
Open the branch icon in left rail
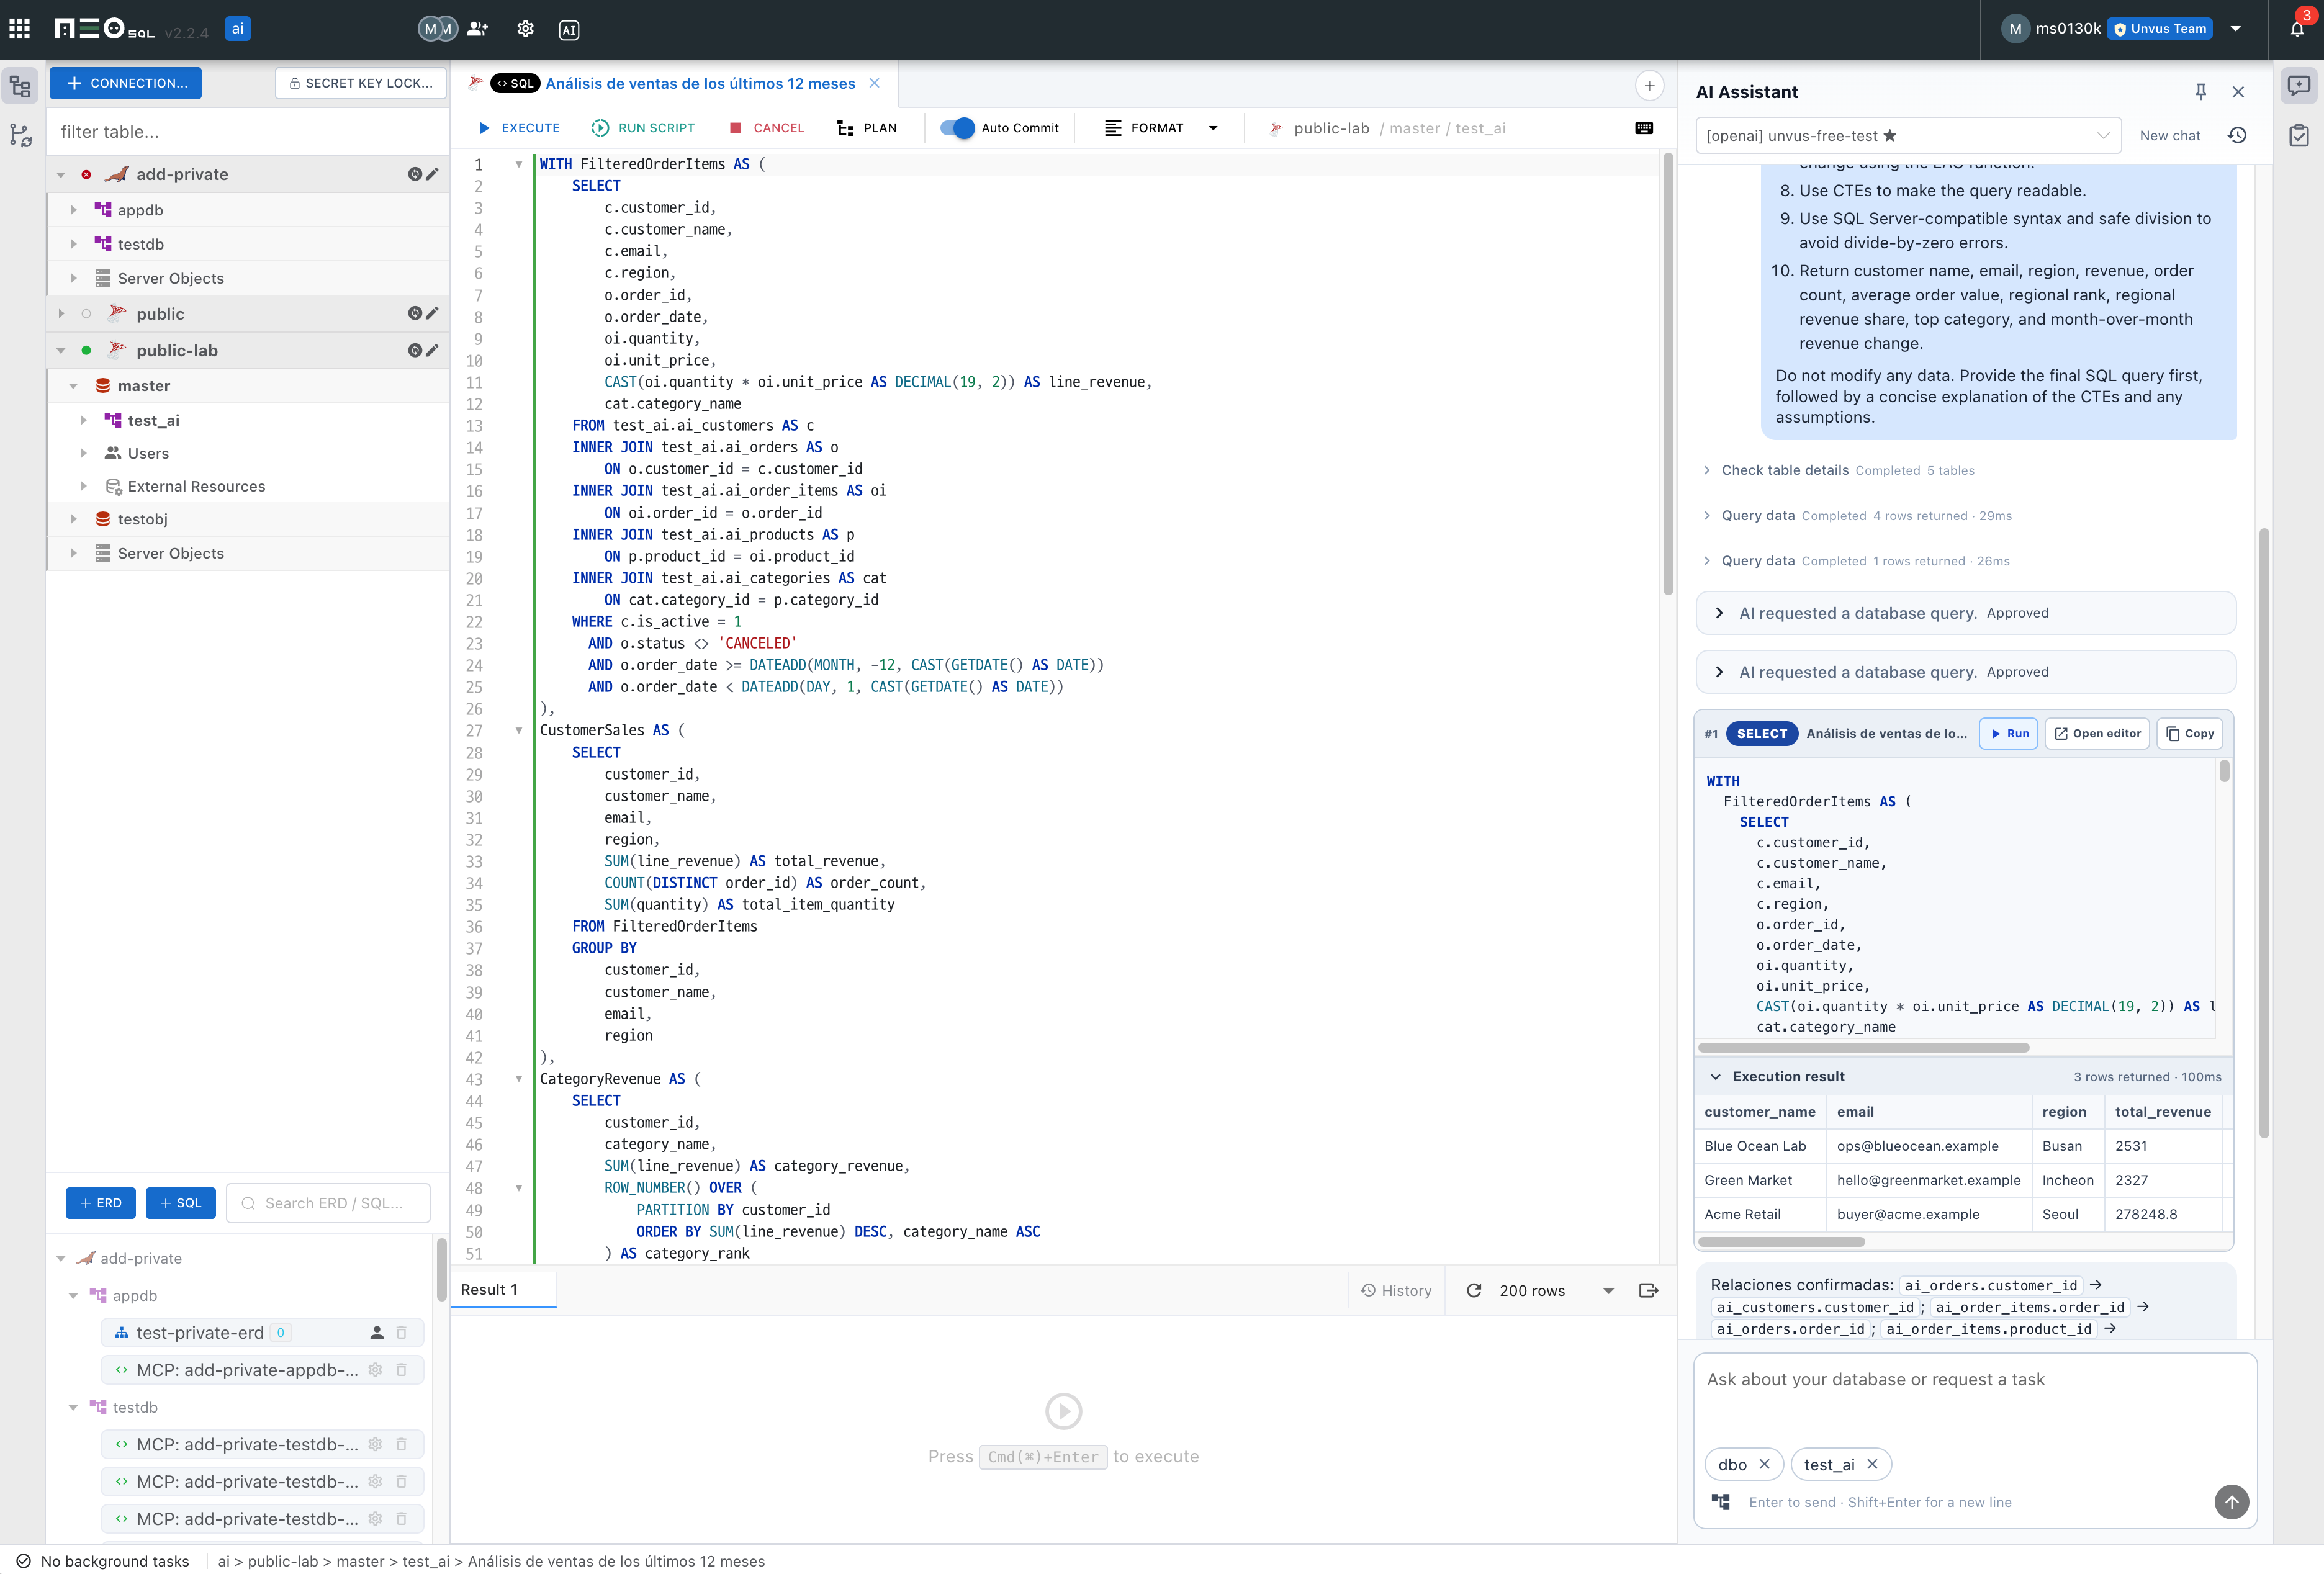(20, 135)
